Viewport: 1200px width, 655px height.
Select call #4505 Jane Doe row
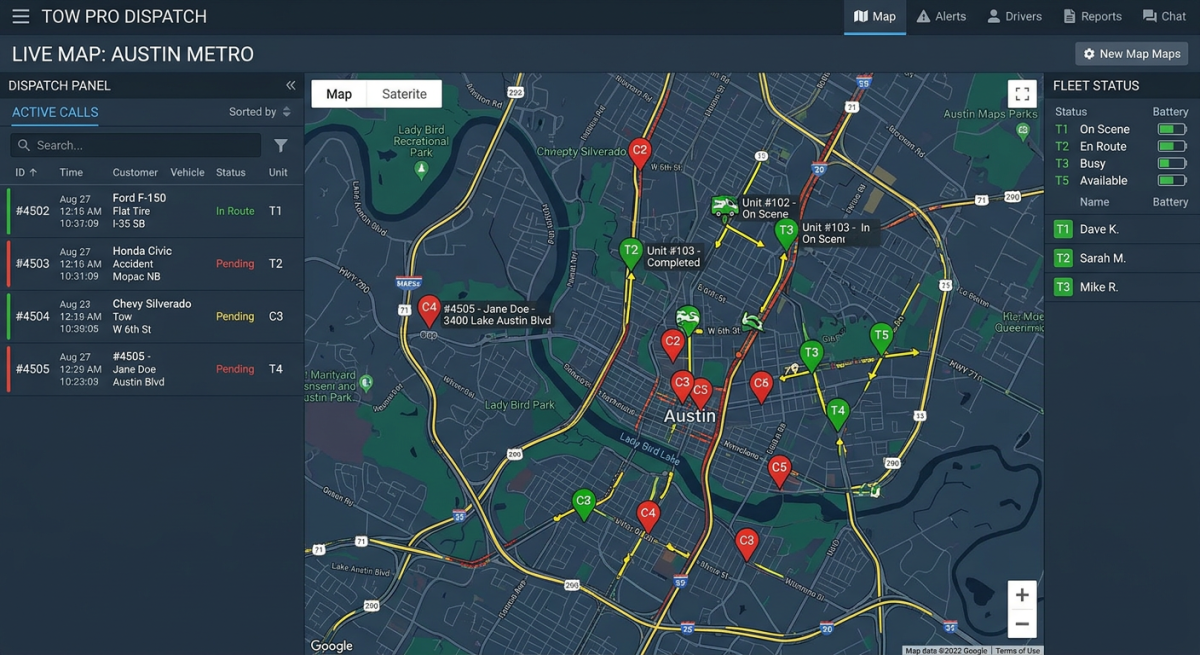point(152,369)
